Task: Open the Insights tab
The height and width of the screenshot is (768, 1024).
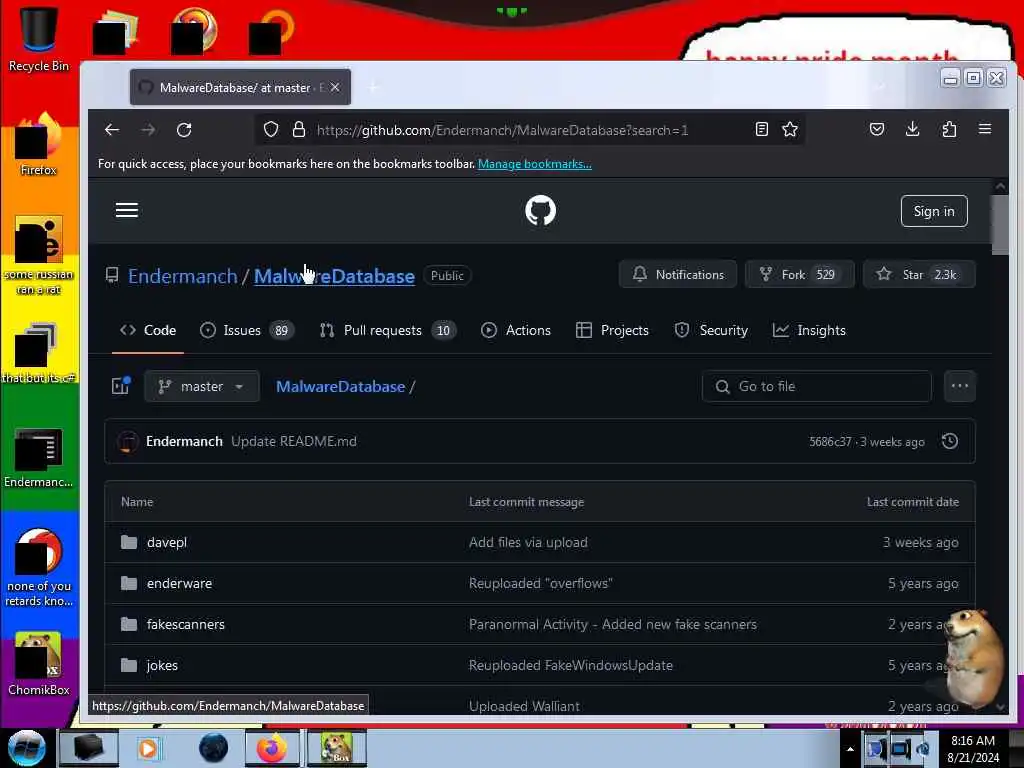Action: (809, 330)
